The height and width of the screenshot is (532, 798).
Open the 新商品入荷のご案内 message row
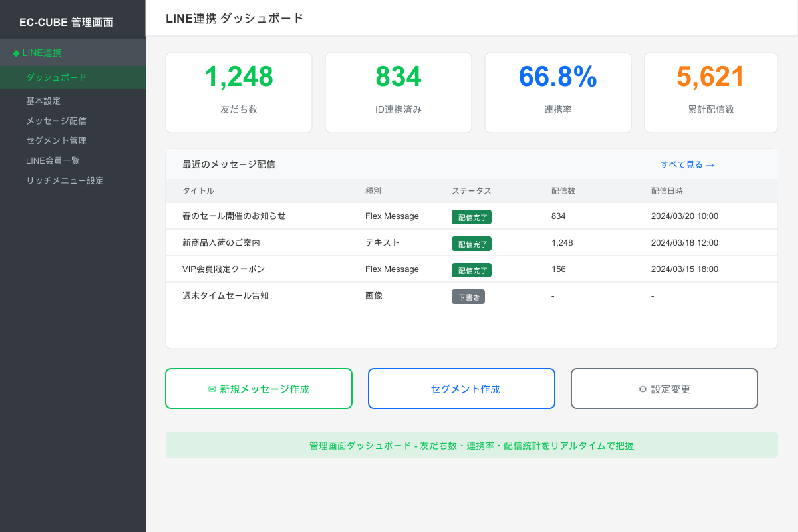(471, 243)
